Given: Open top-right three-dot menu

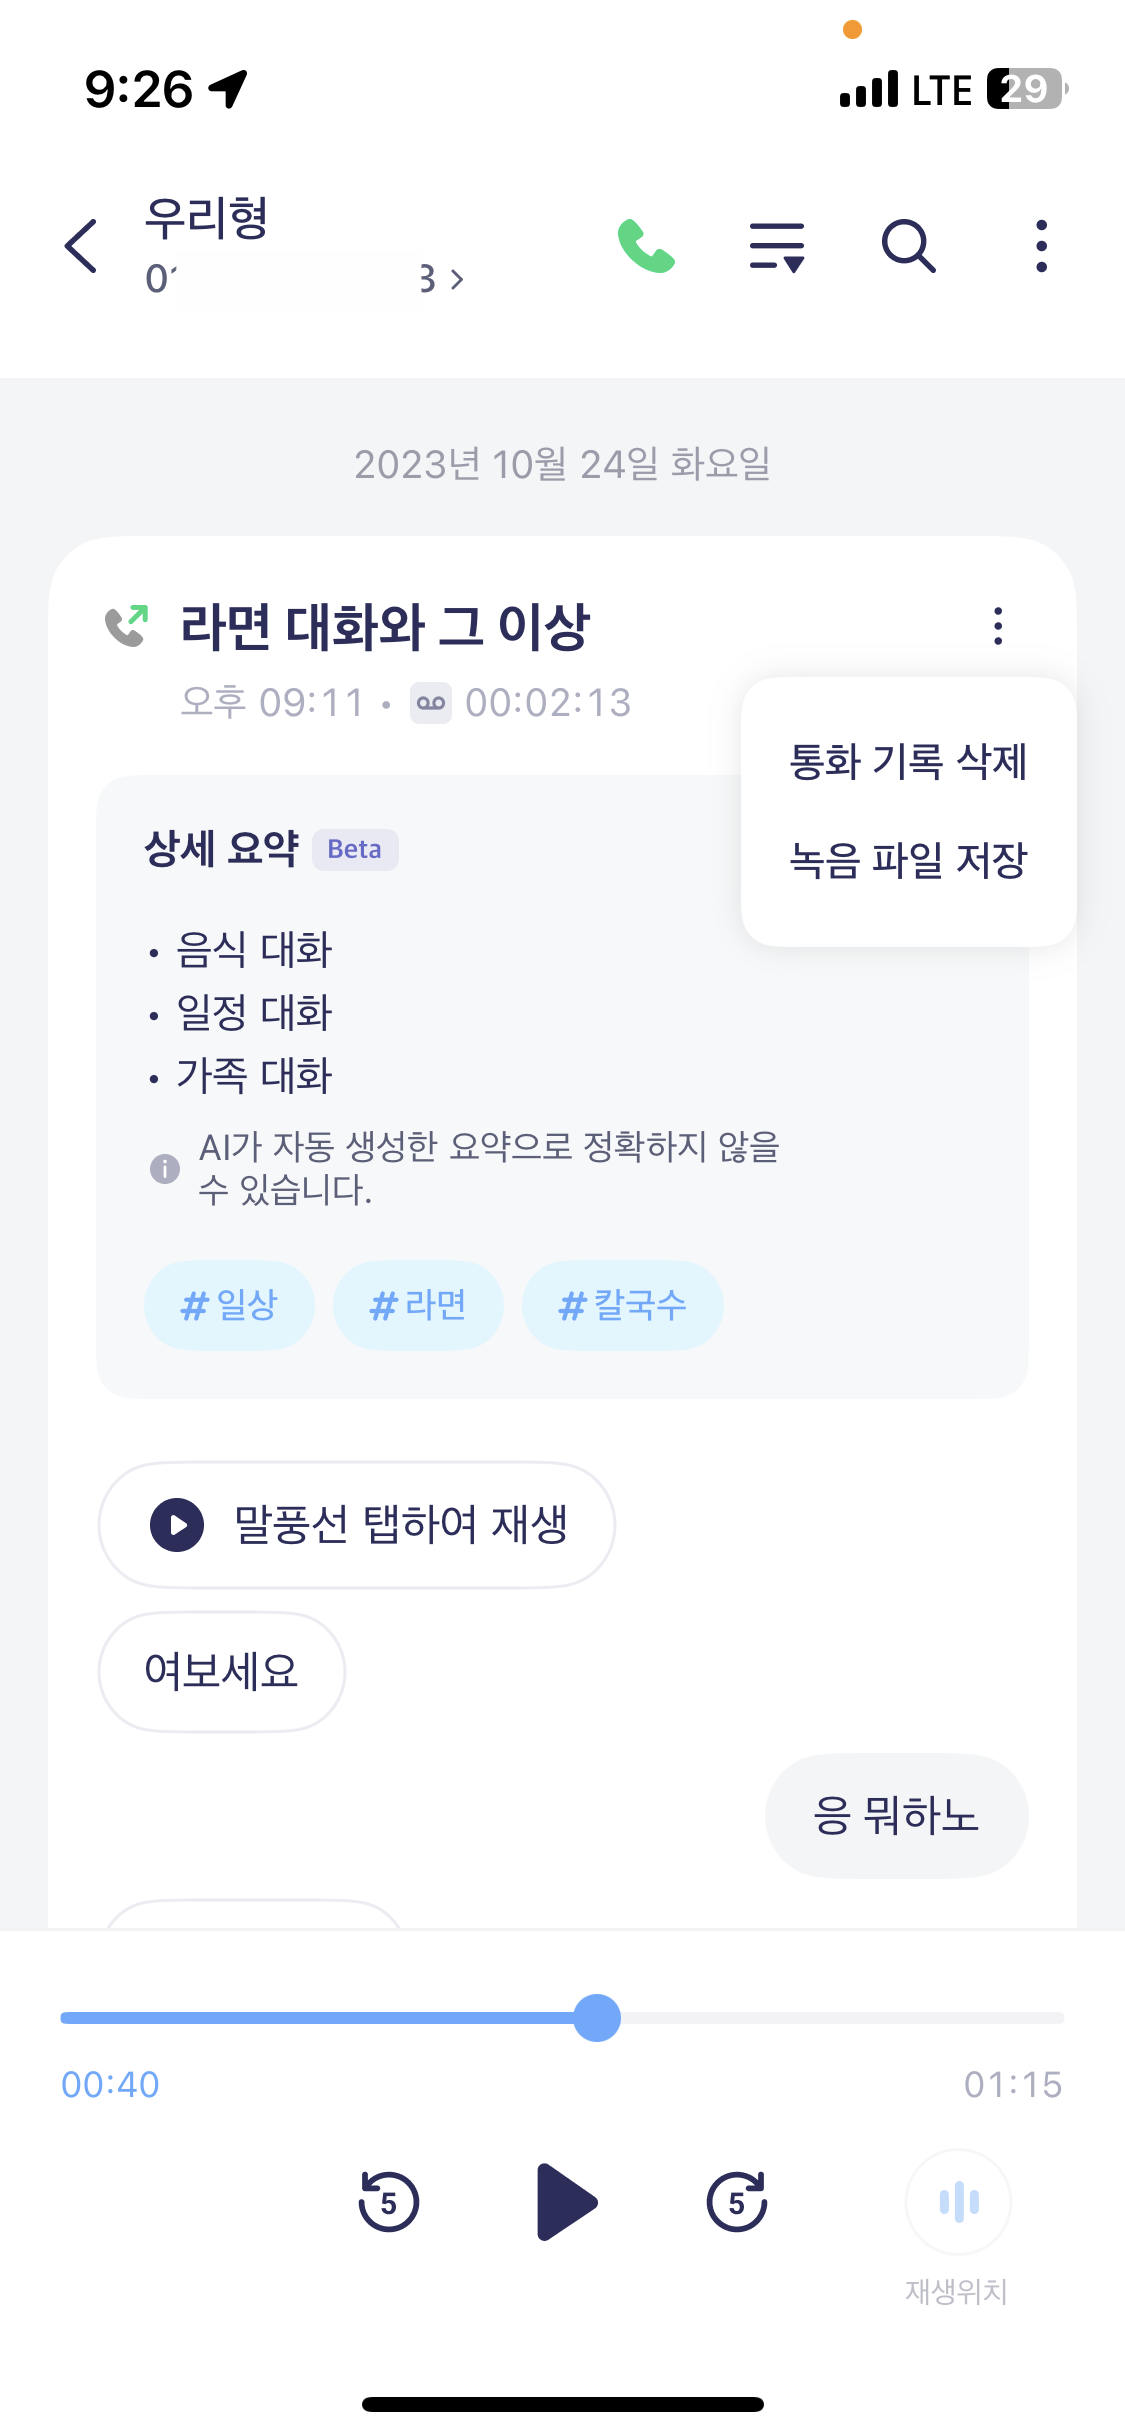Looking at the screenshot, I should (1041, 246).
